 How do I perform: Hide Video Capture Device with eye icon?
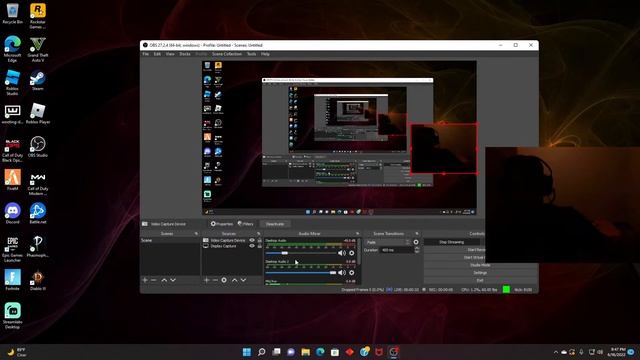[252, 240]
